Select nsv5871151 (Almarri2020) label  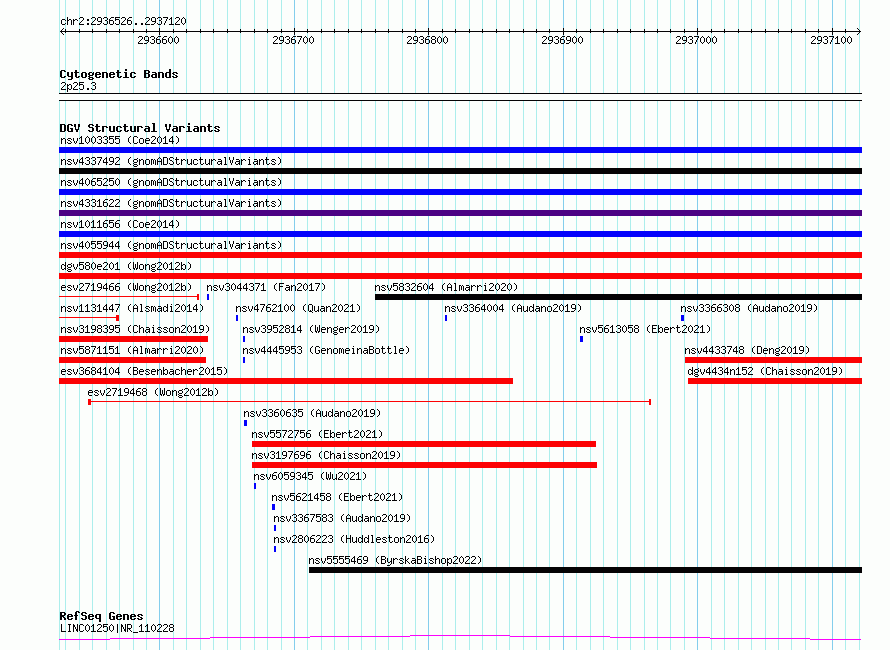[x=132, y=350]
